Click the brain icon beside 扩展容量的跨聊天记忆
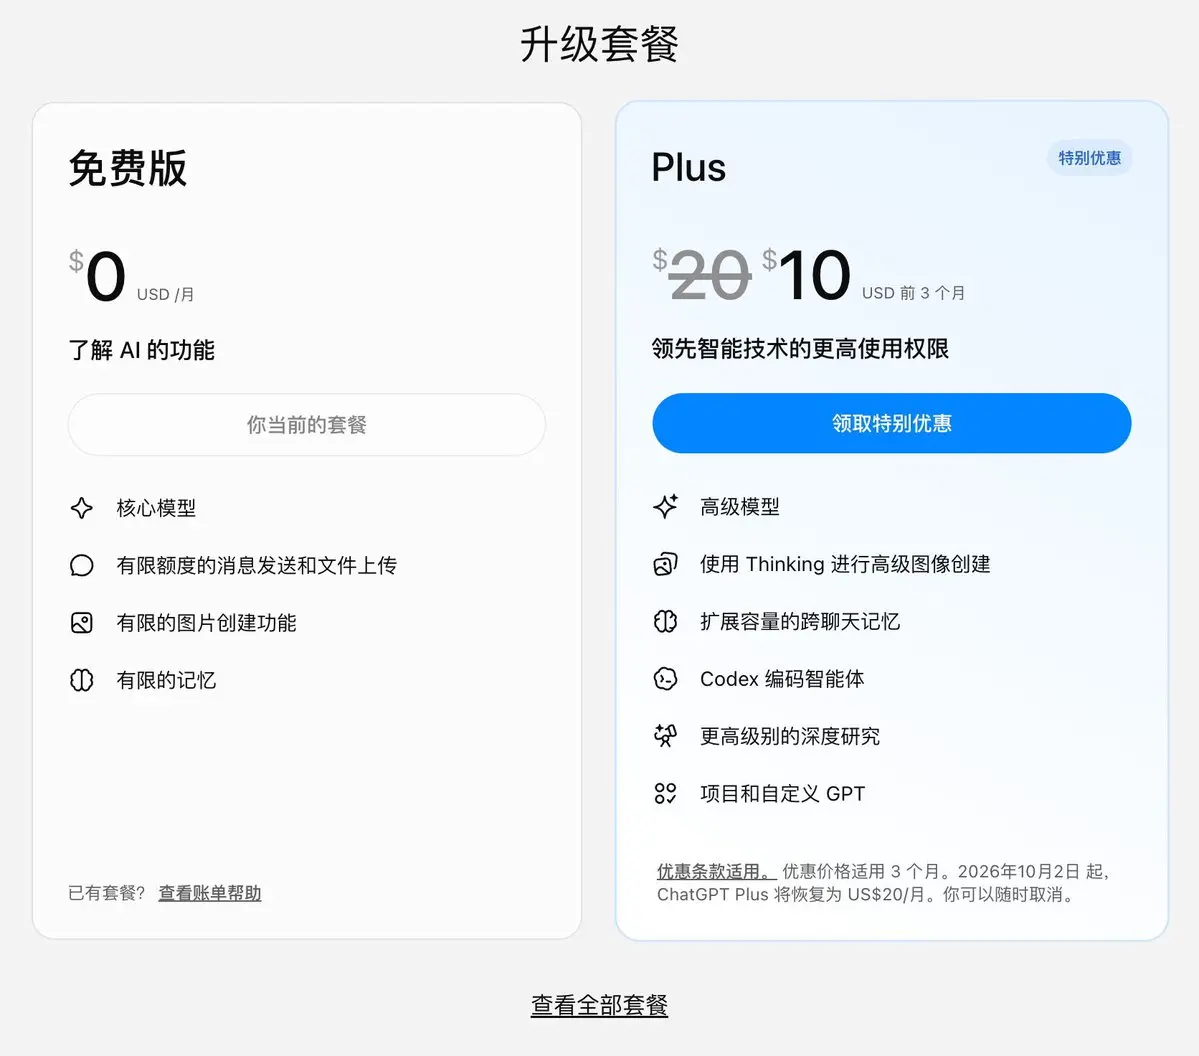This screenshot has width=1199, height=1056. coord(665,621)
